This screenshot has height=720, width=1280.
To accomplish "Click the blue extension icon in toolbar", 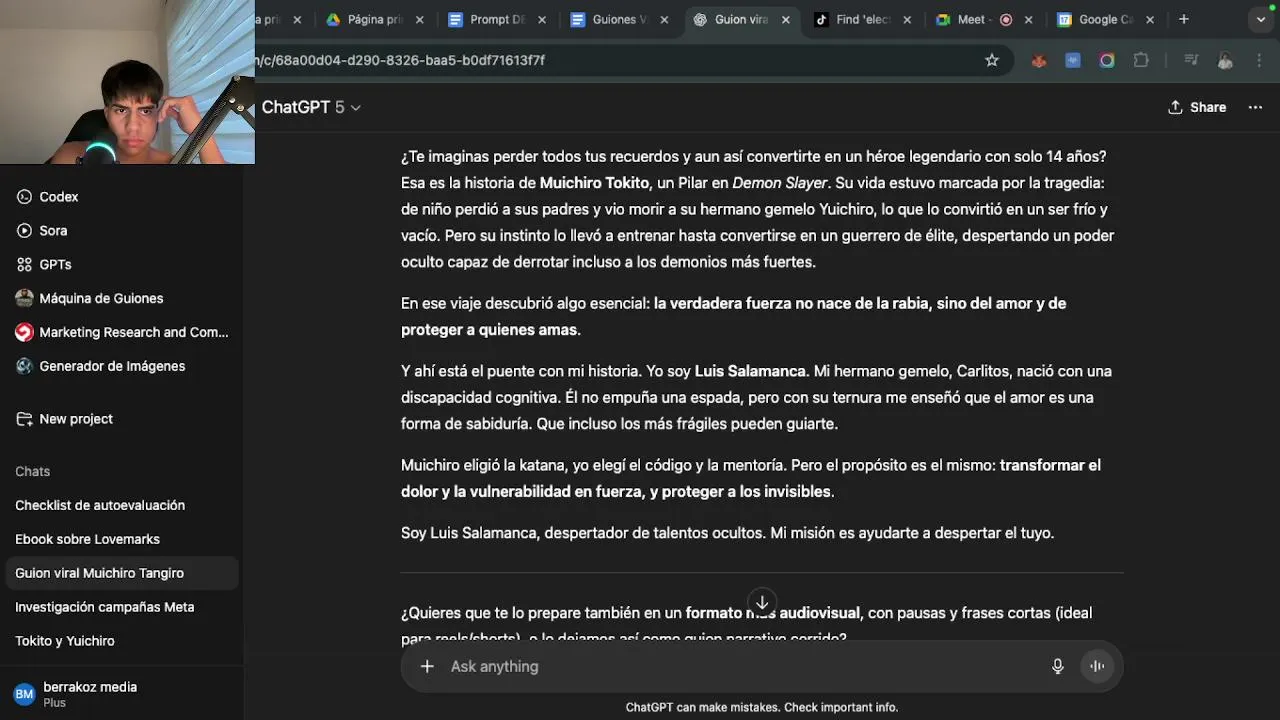I will point(1073,60).
